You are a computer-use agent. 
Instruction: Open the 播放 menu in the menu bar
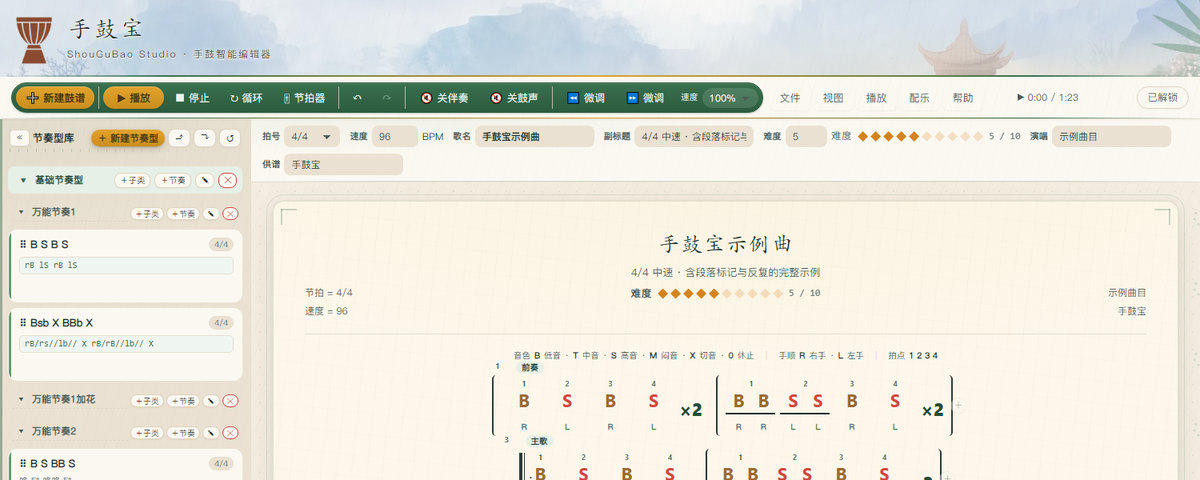coord(876,98)
